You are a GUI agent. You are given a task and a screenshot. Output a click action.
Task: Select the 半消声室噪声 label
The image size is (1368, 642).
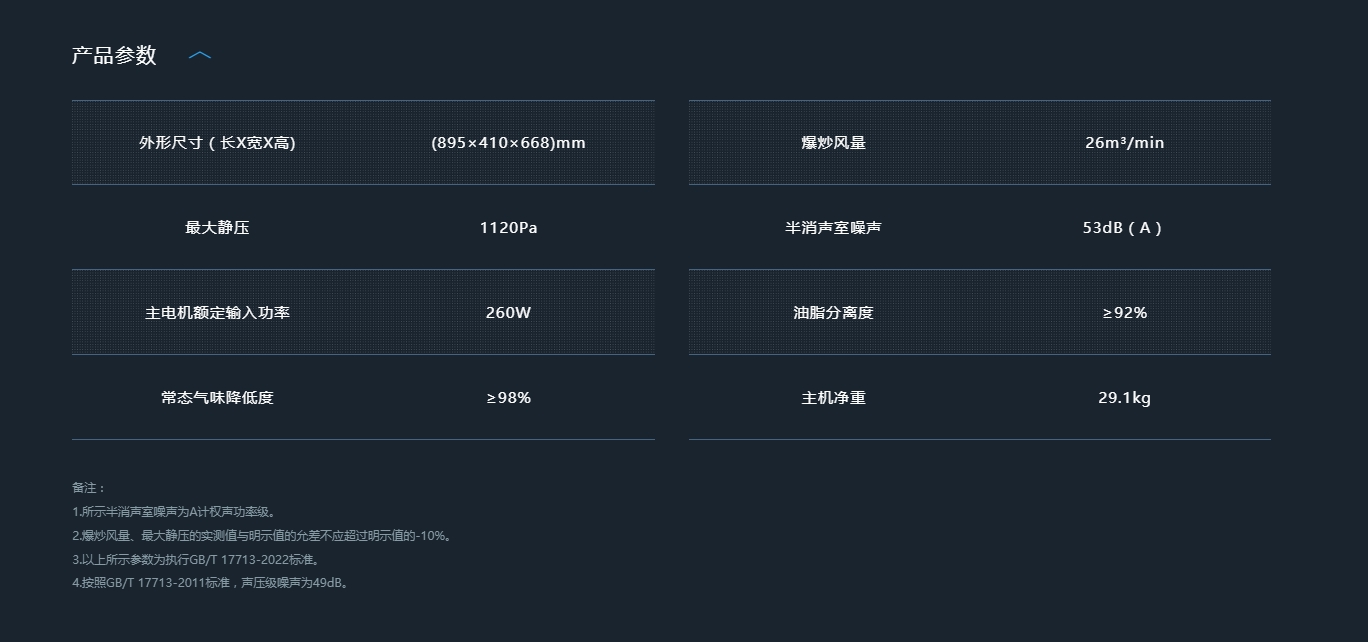click(833, 228)
